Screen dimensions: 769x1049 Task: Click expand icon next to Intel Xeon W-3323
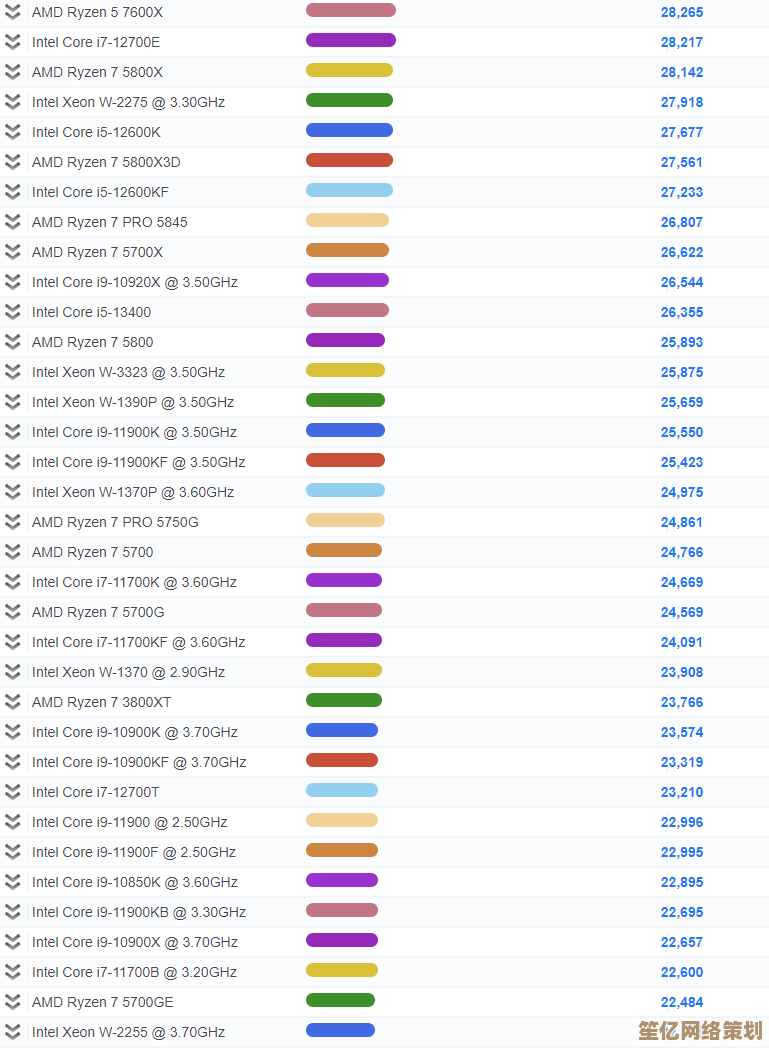tap(12, 372)
